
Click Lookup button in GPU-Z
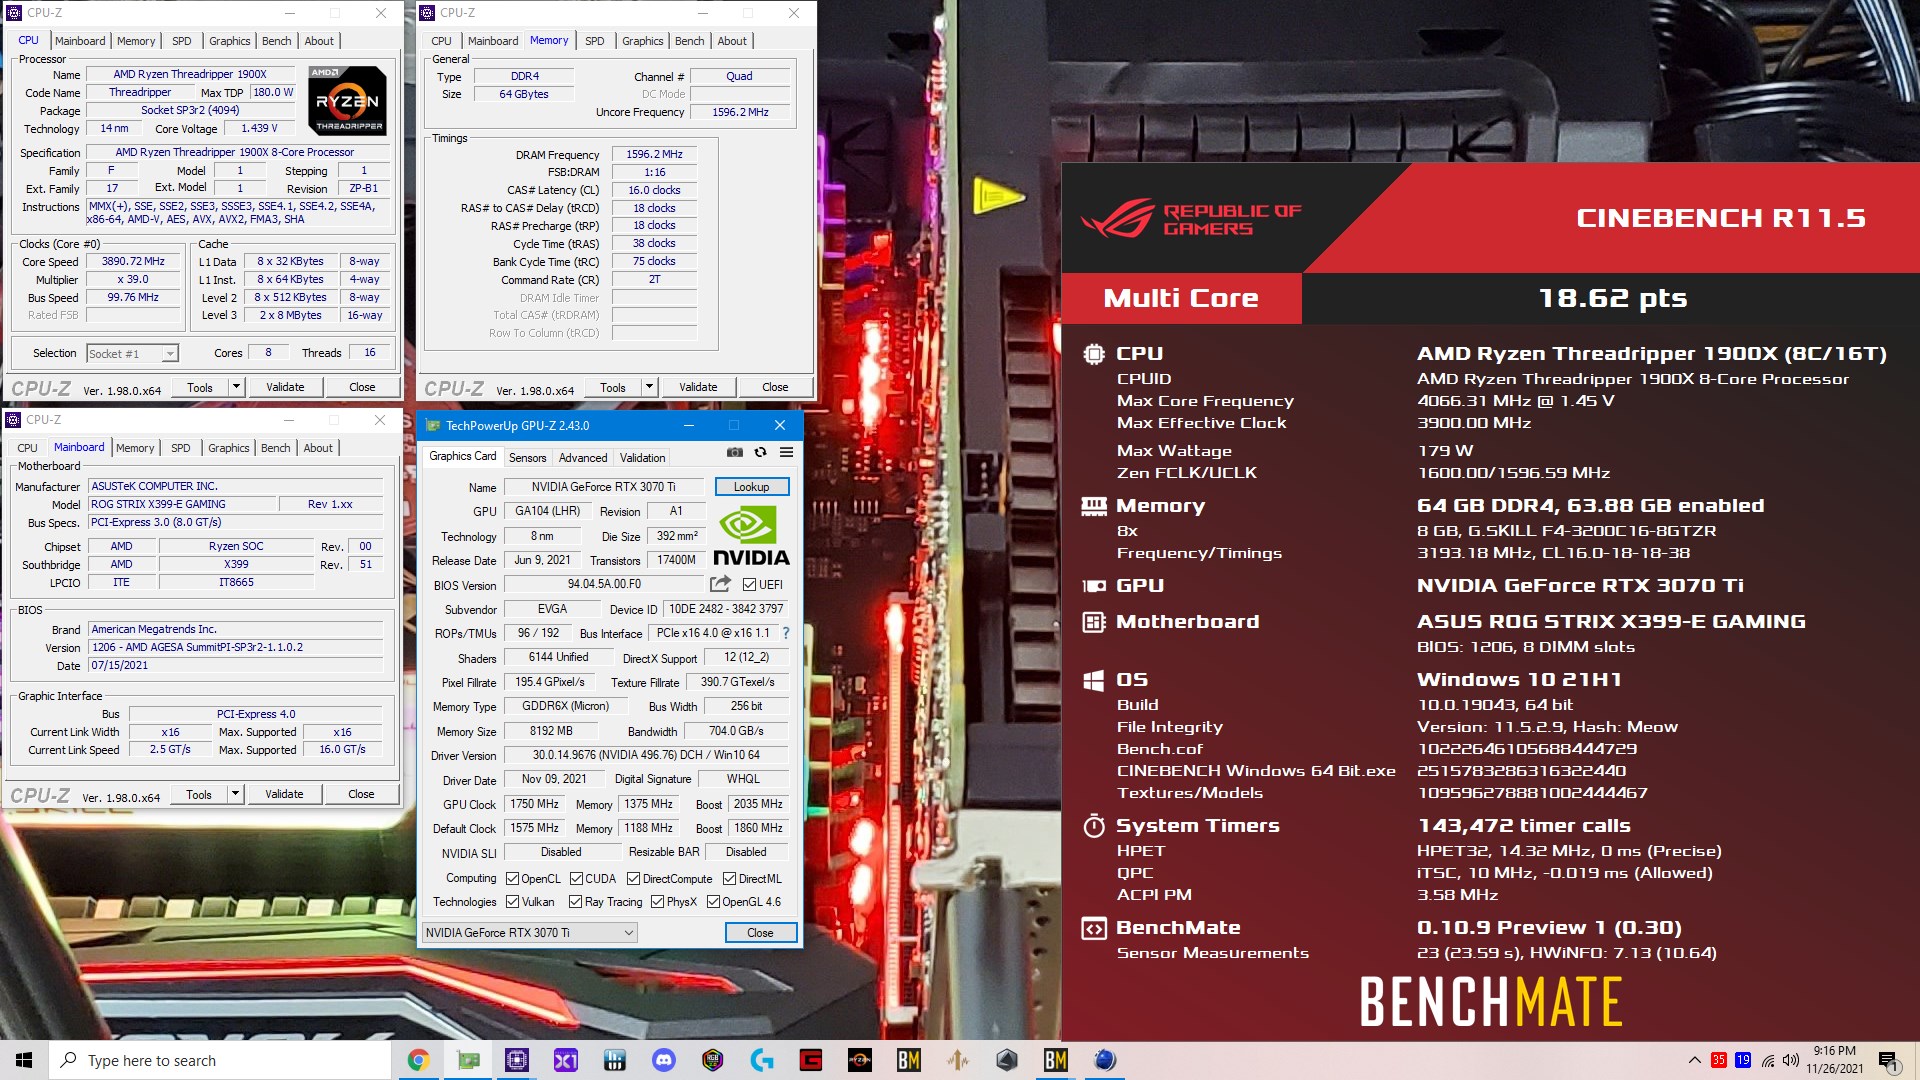coord(752,487)
